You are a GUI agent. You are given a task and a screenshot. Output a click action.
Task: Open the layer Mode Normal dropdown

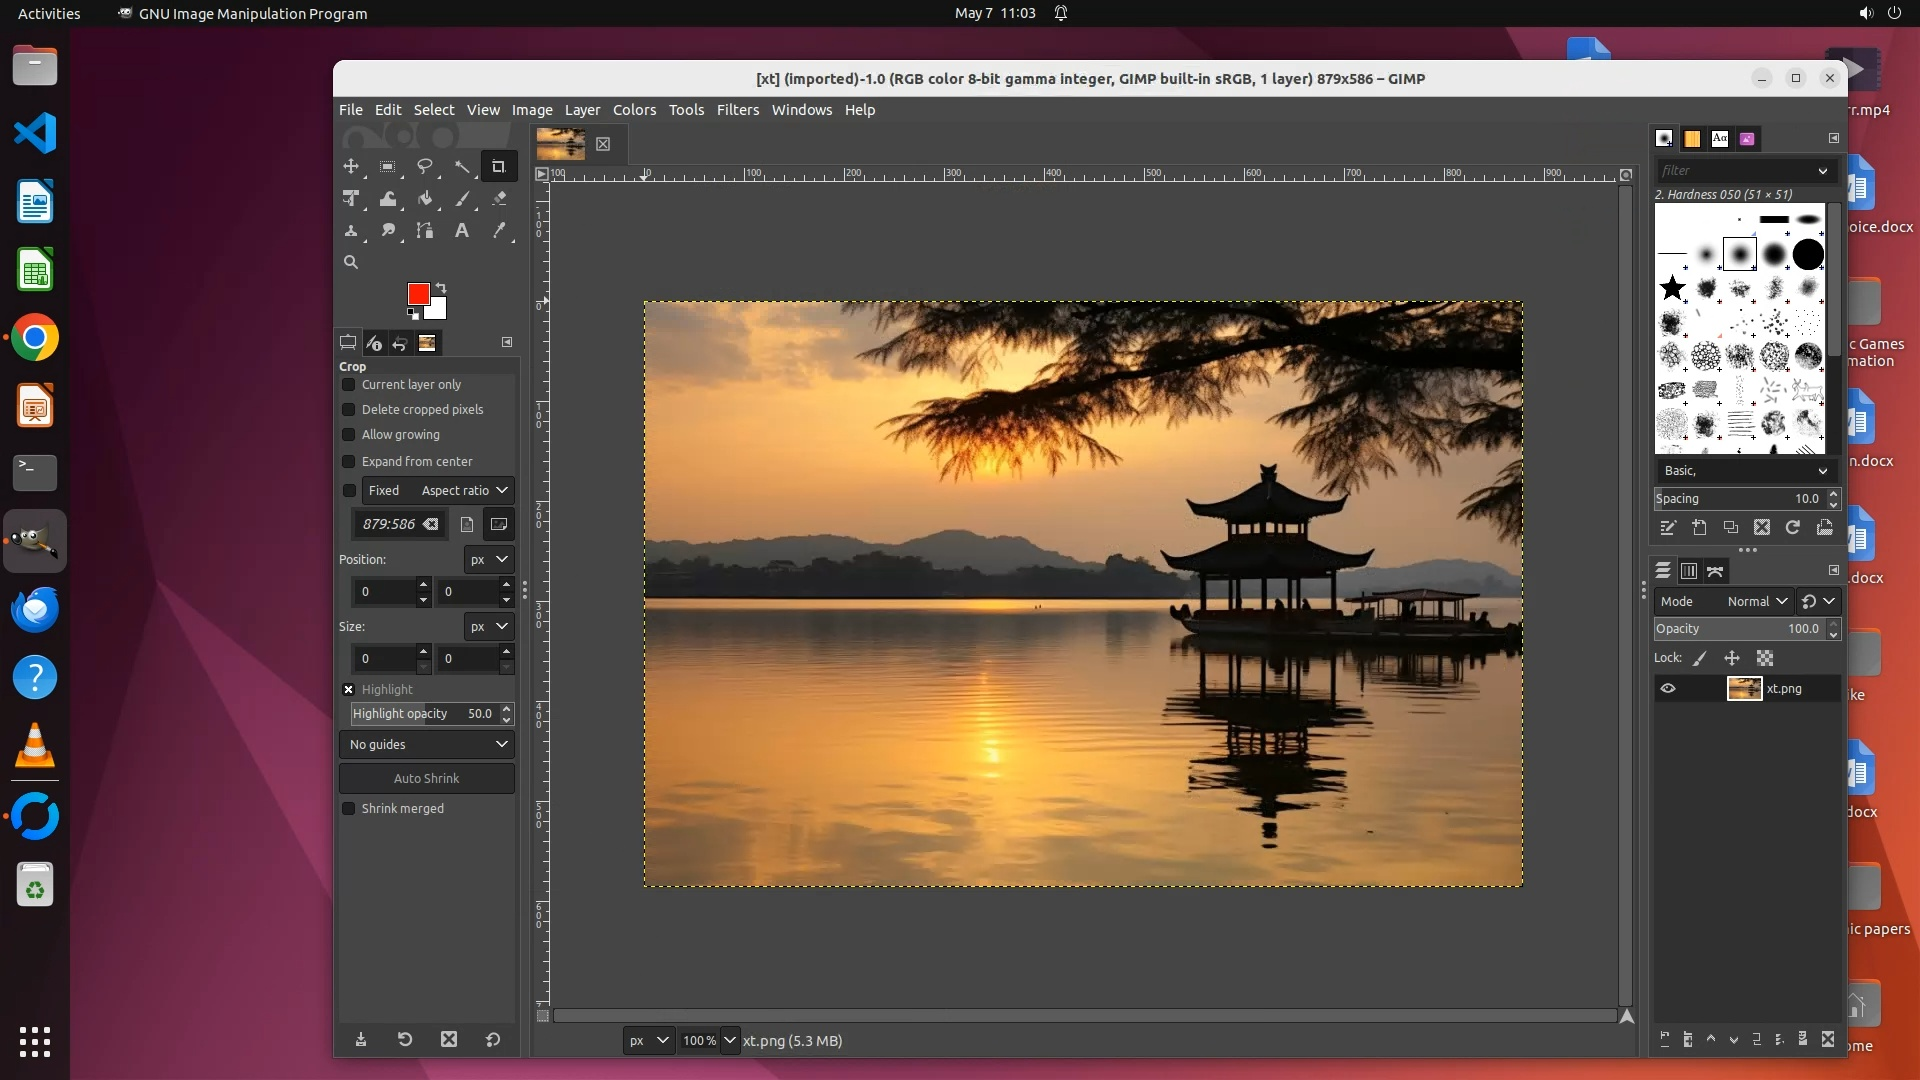click(1756, 602)
